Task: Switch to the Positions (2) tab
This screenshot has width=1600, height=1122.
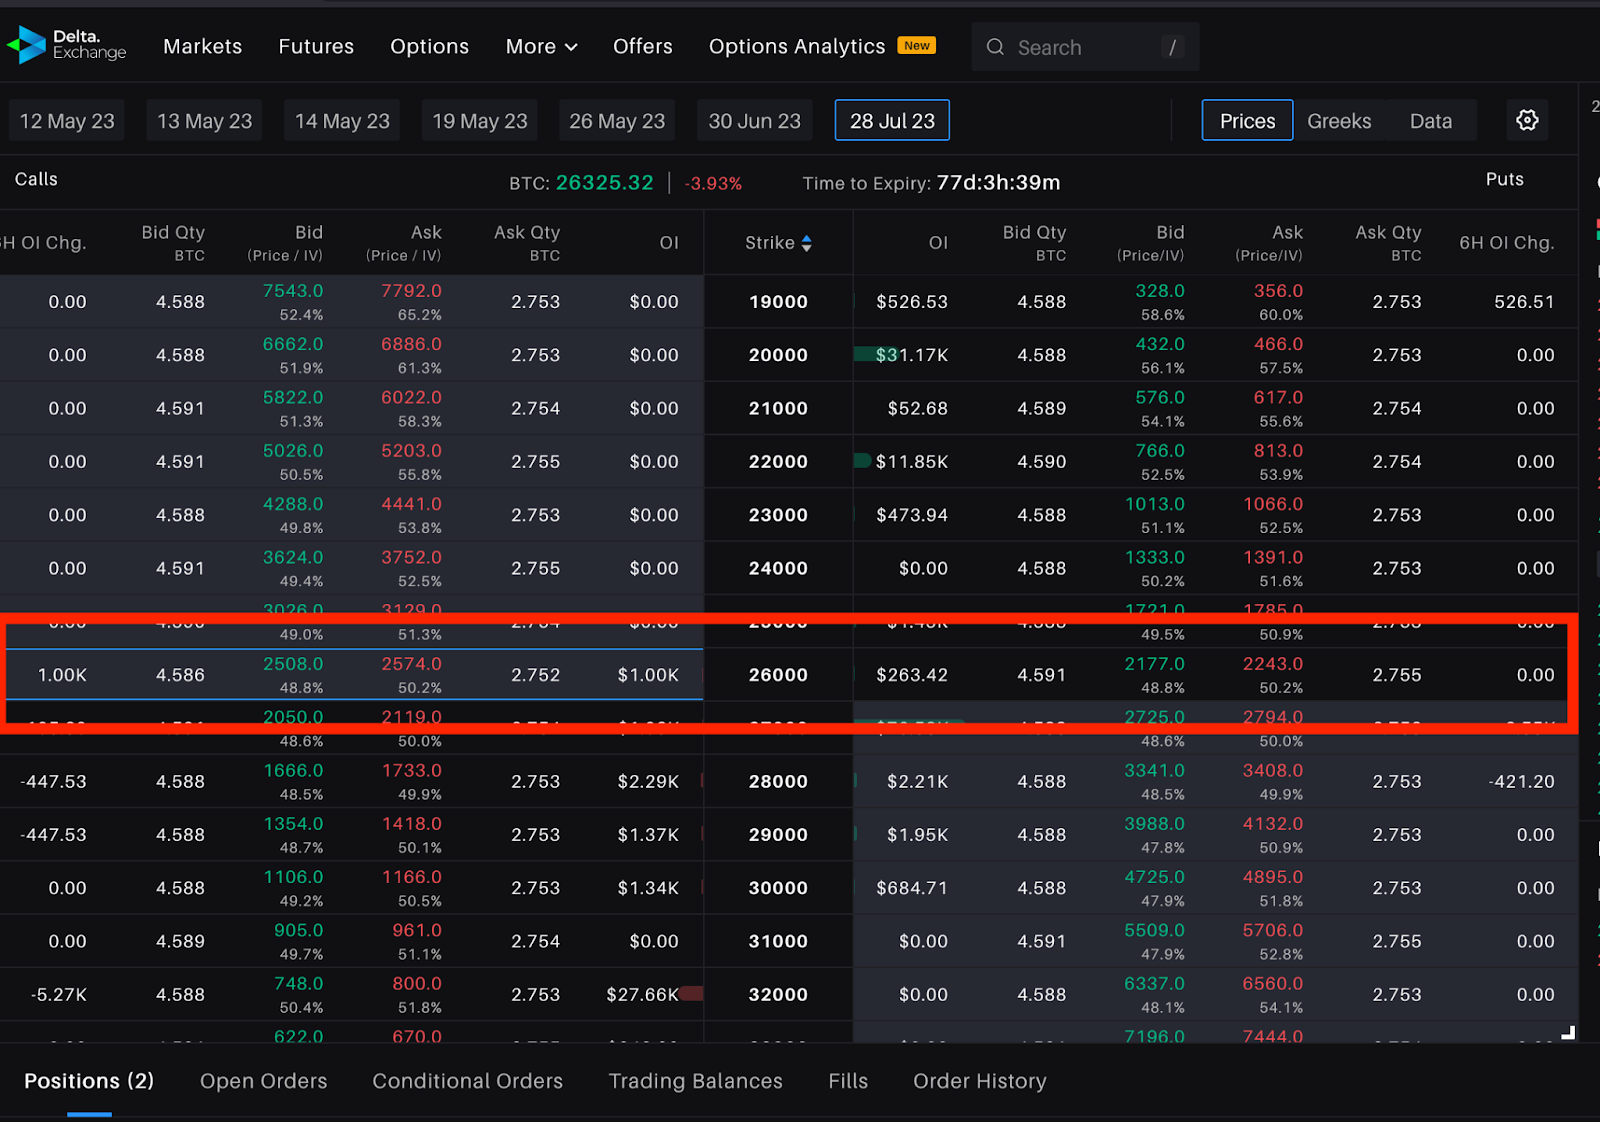Action: (88, 1081)
